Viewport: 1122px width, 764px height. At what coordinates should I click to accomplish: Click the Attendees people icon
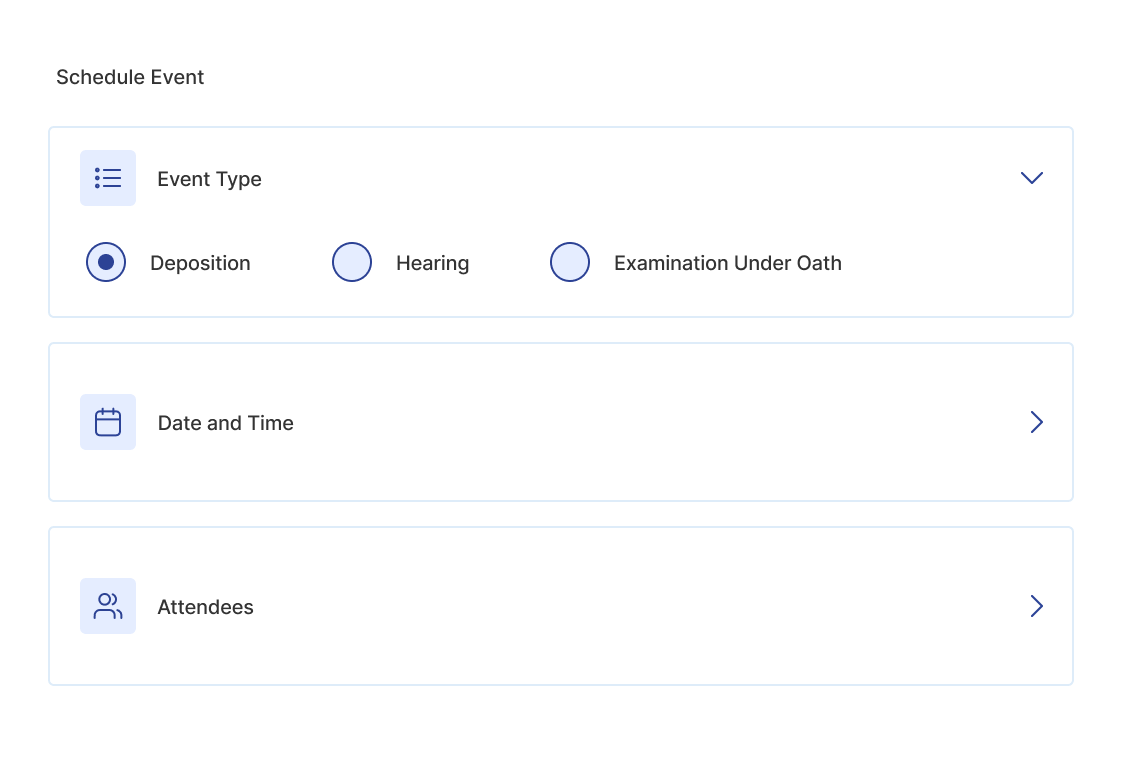[x=108, y=606]
